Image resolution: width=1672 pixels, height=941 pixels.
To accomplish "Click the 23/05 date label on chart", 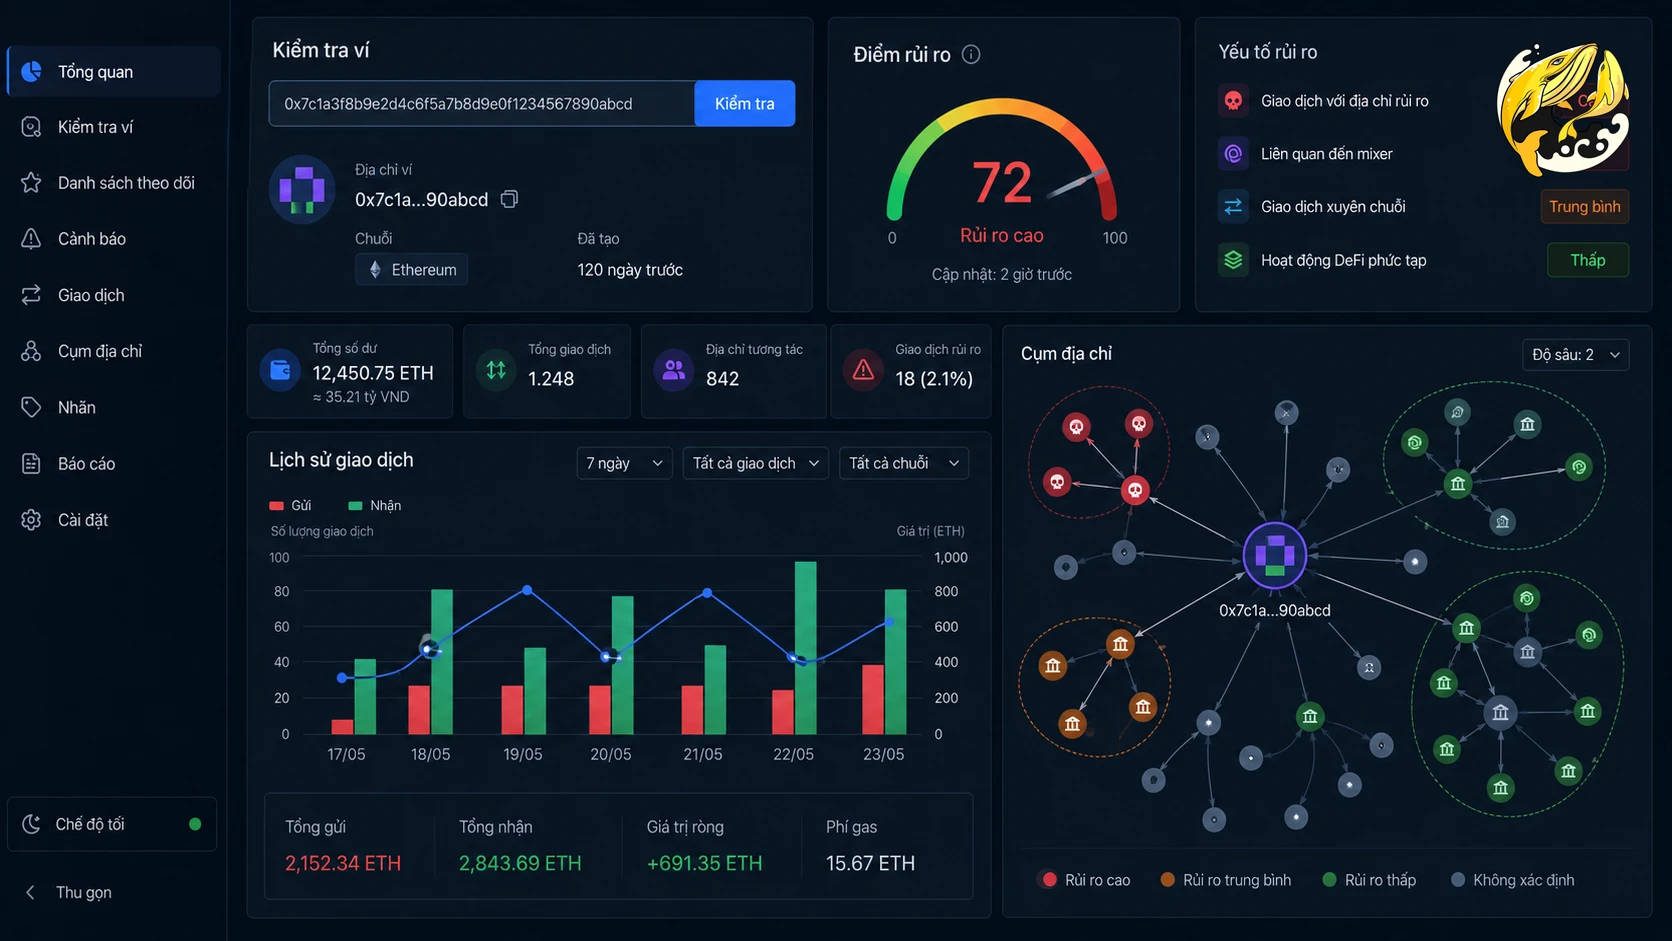I will coord(883,754).
